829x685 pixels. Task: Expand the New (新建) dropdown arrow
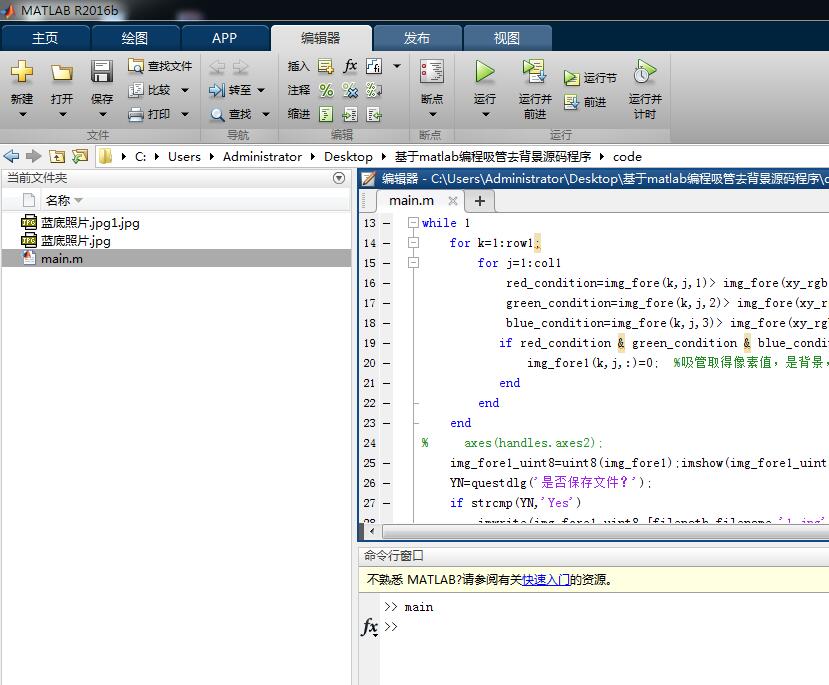tap(22, 114)
